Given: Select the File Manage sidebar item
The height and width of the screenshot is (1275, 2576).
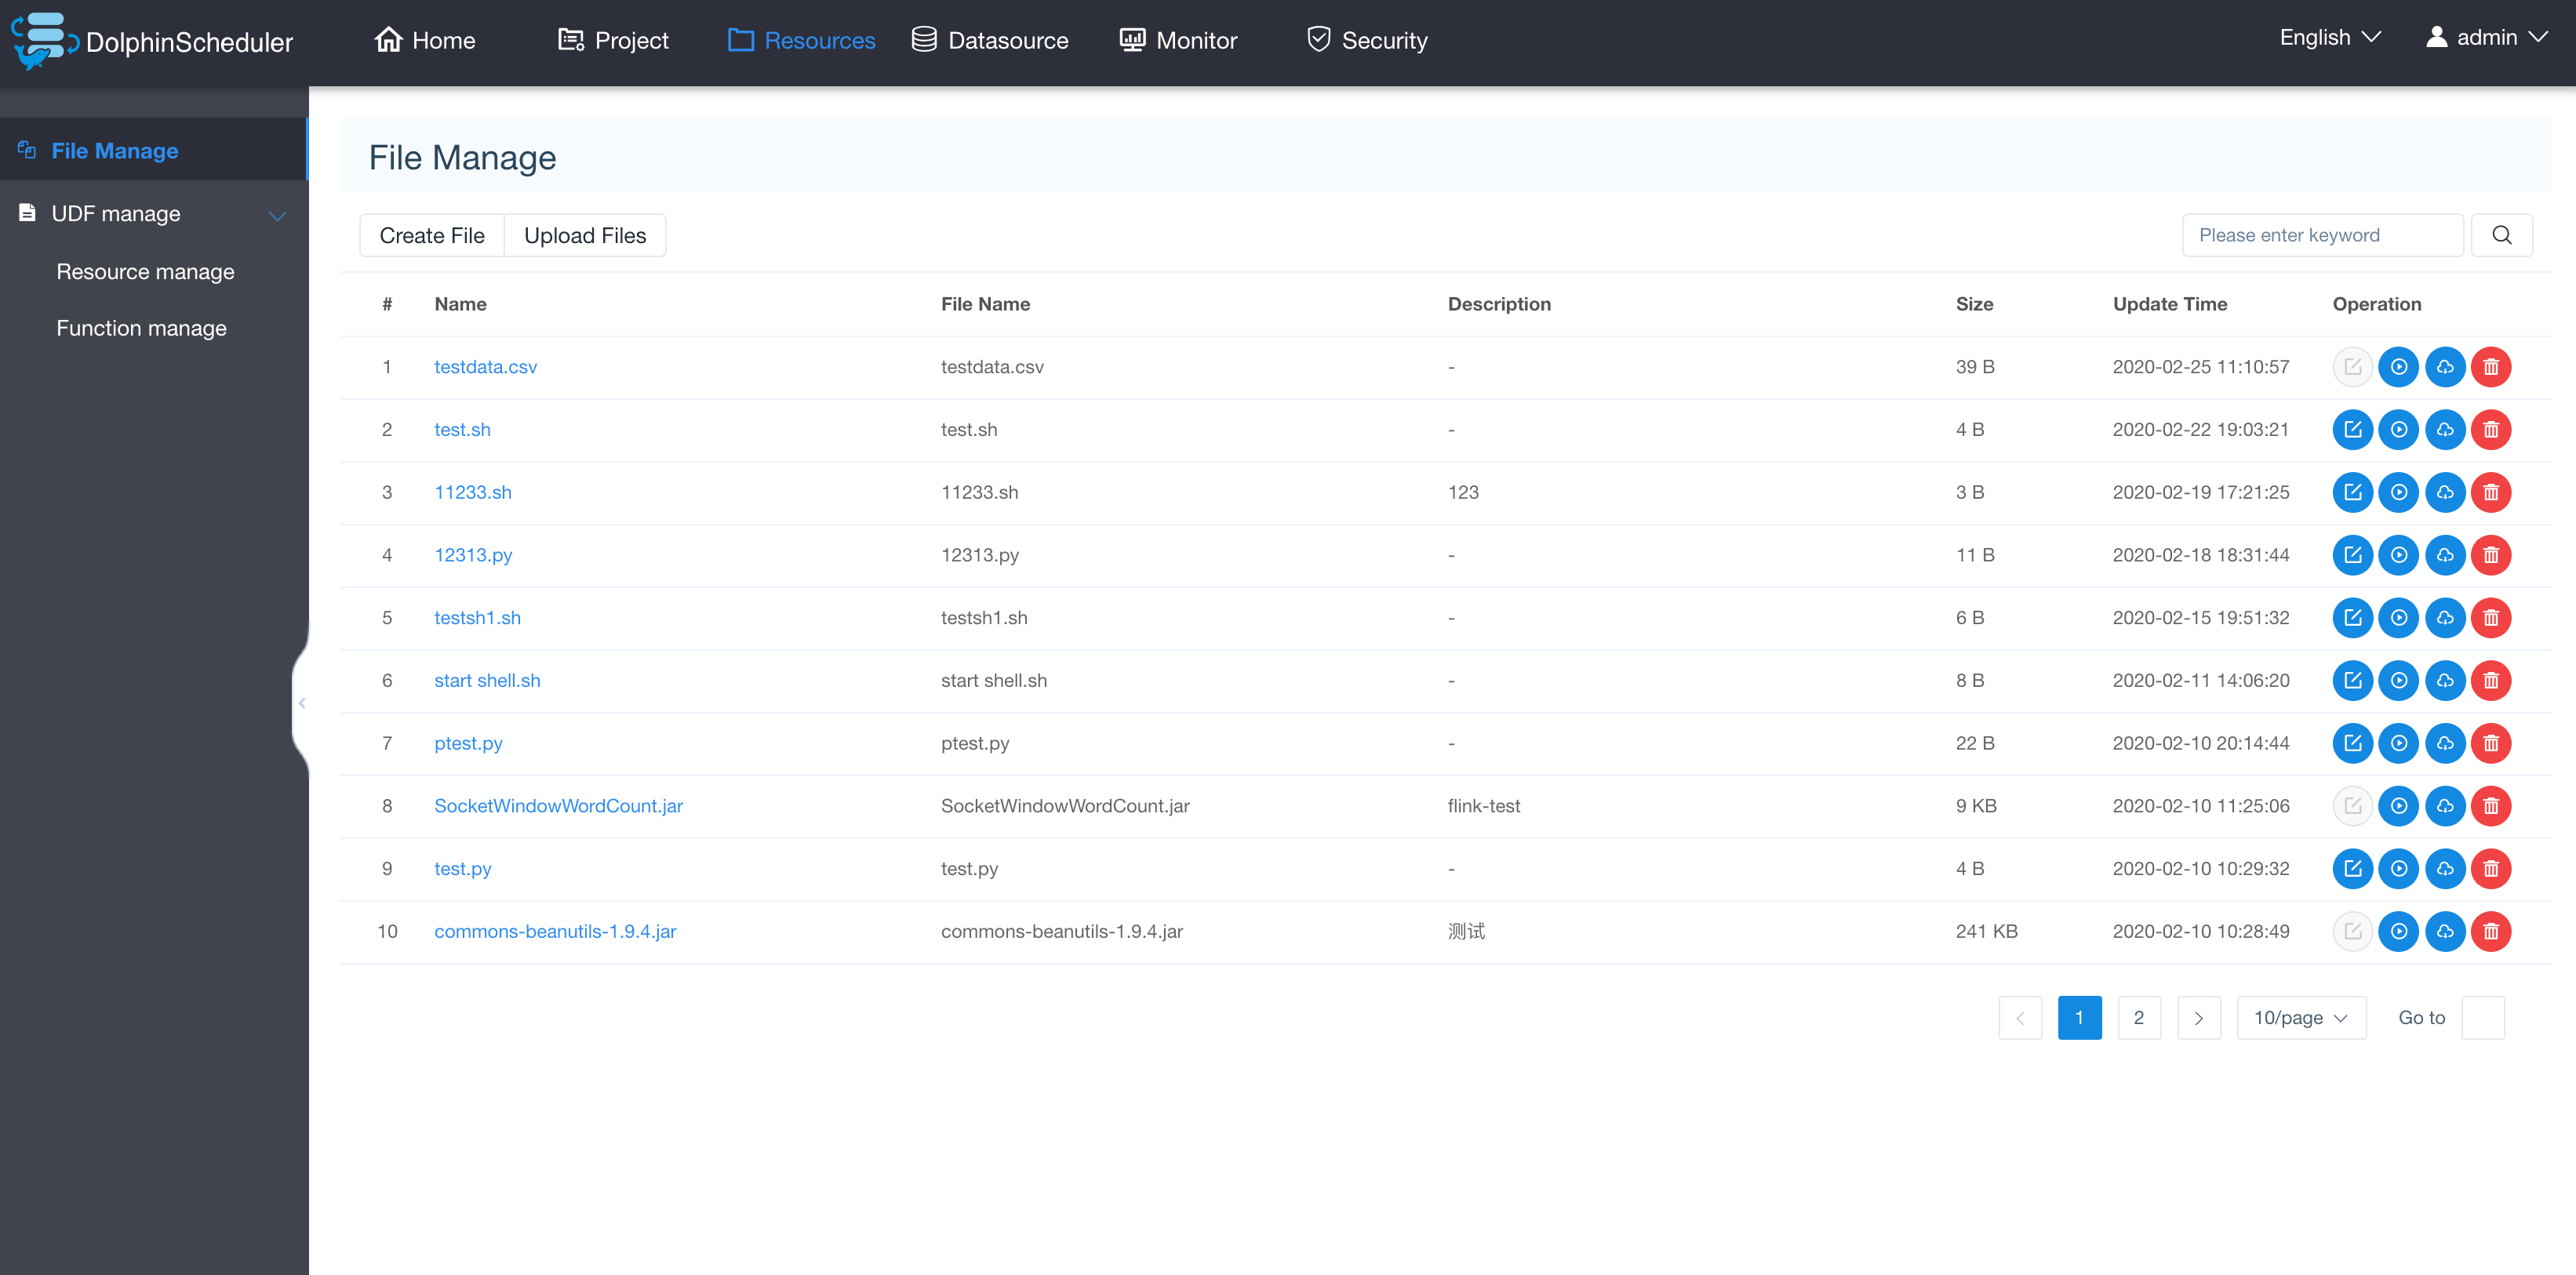Looking at the screenshot, I should click(115, 150).
